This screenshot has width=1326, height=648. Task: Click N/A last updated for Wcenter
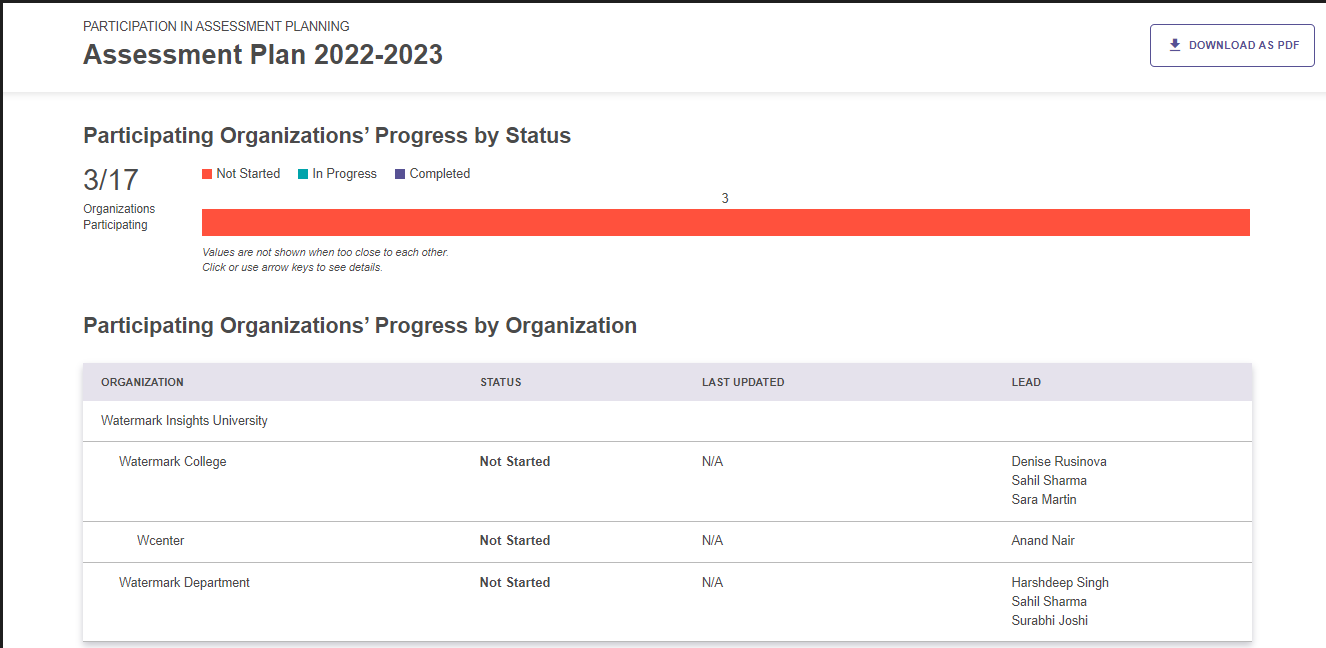coord(712,541)
